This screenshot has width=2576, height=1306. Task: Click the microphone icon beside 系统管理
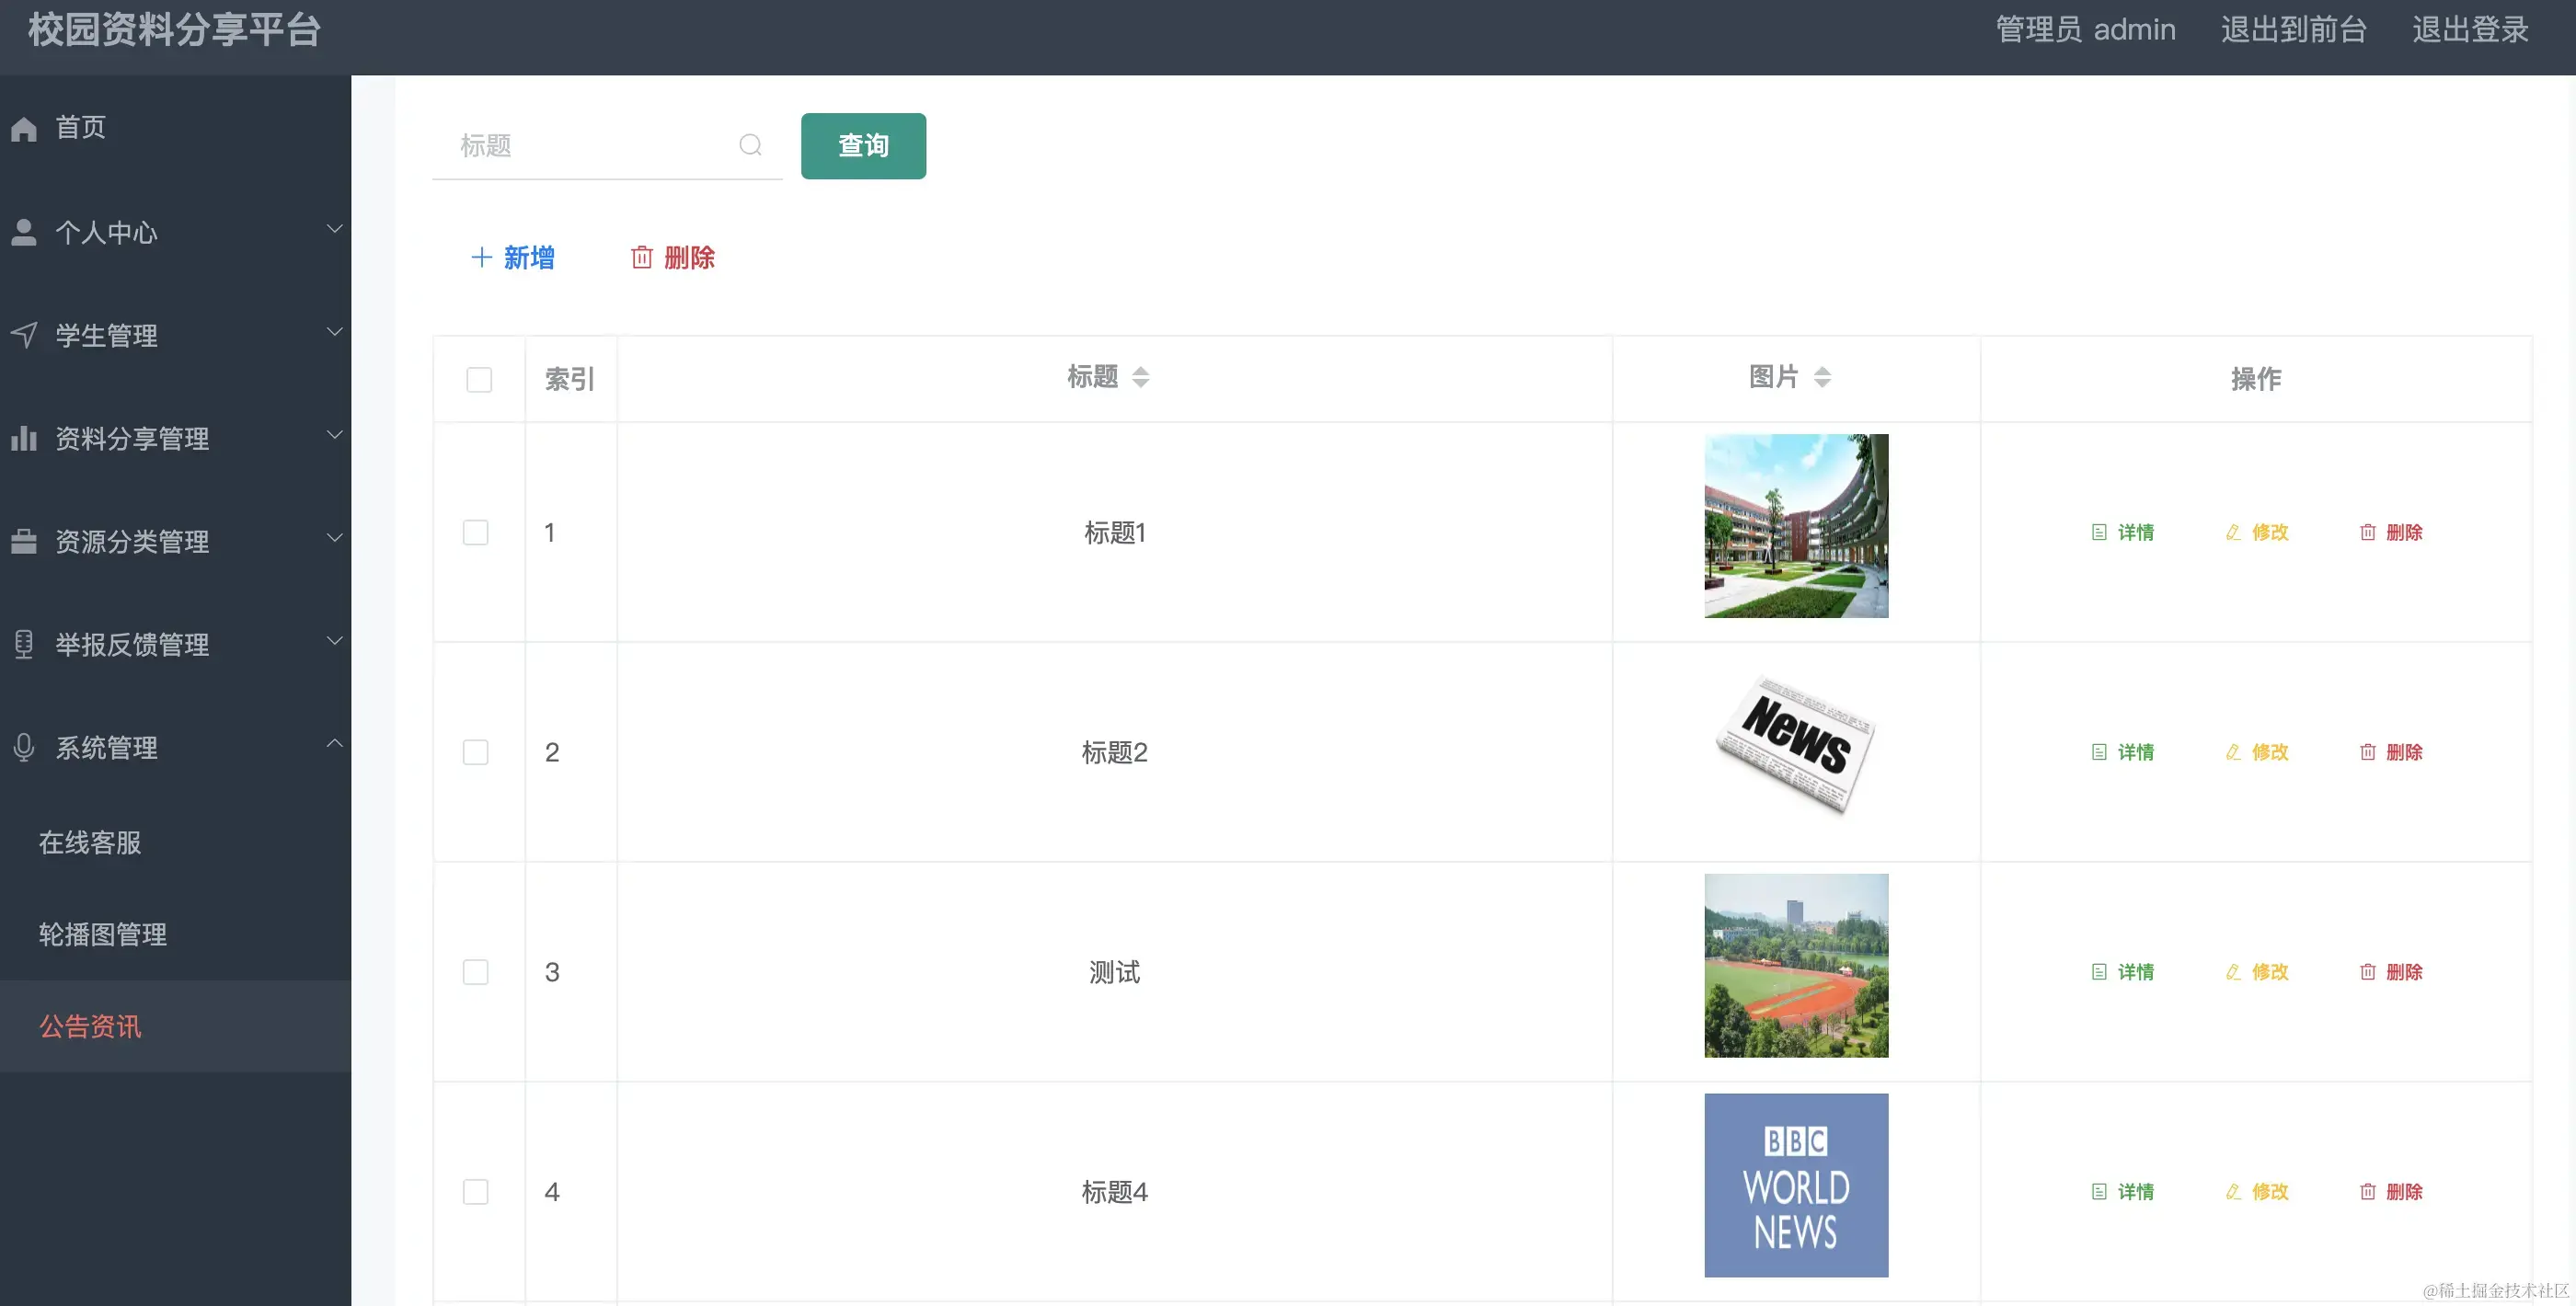click(x=24, y=747)
